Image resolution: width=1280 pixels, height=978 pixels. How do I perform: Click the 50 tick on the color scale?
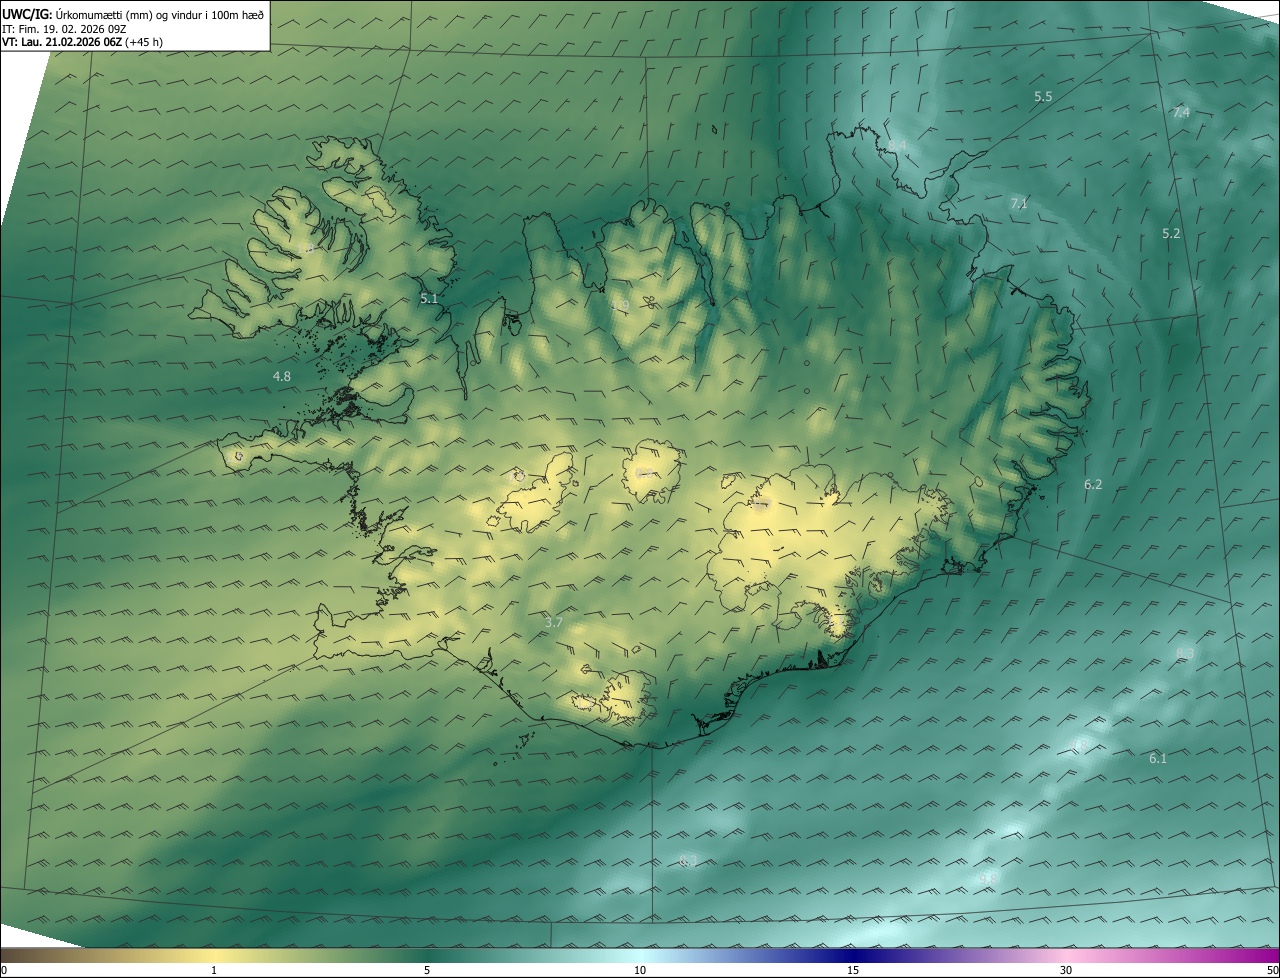pyautogui.click(x=1272, y=970)
